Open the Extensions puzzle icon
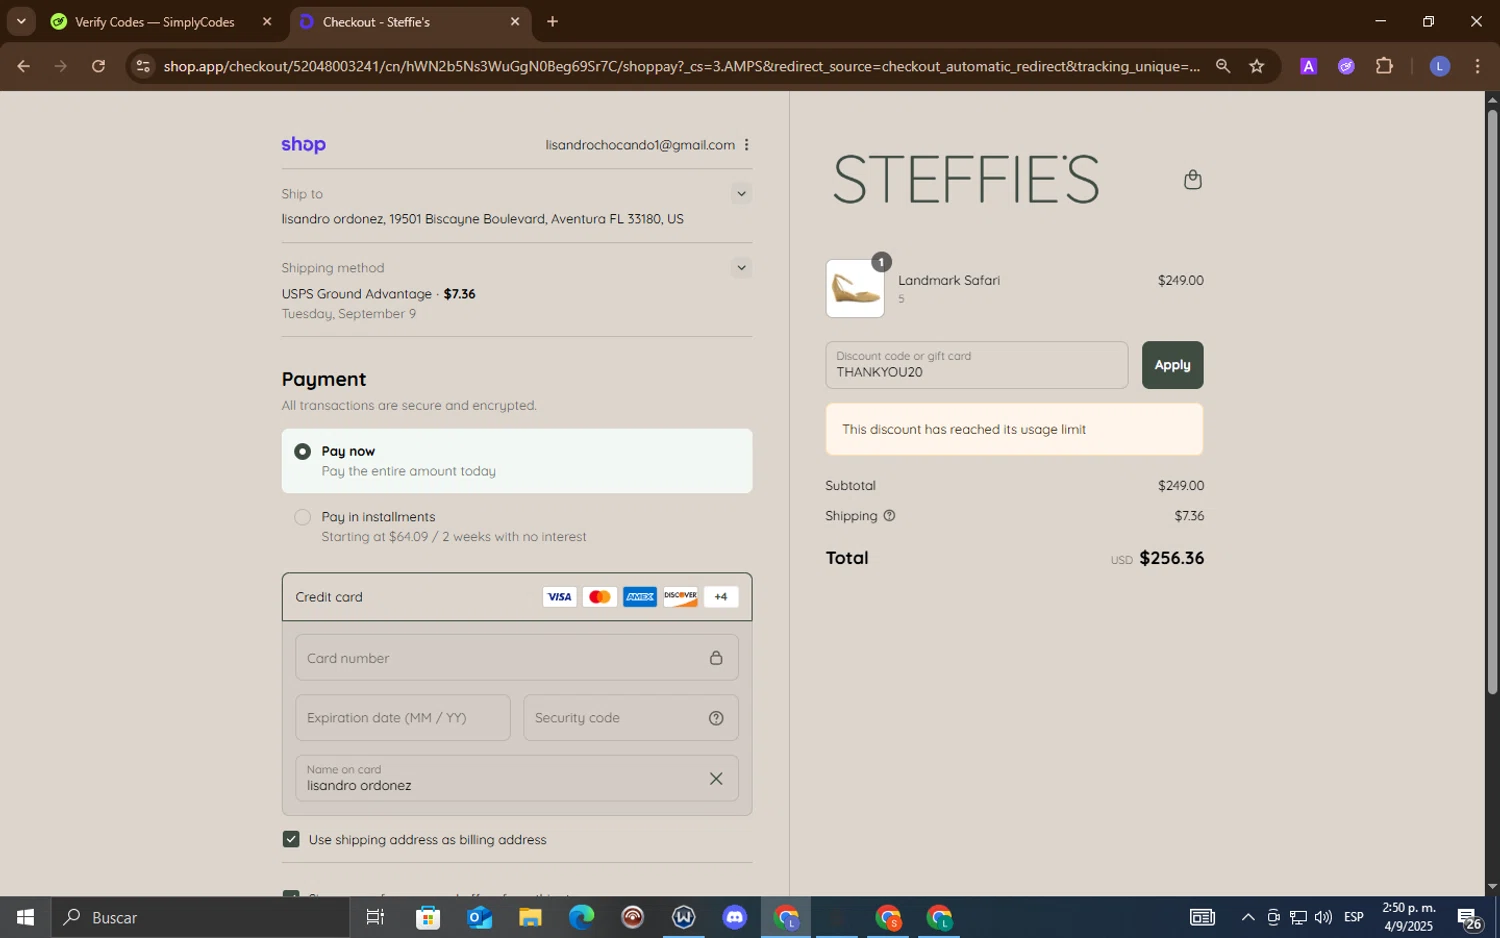The image size is (1500, 938). pyautogui.click(x=1384, y=66)
